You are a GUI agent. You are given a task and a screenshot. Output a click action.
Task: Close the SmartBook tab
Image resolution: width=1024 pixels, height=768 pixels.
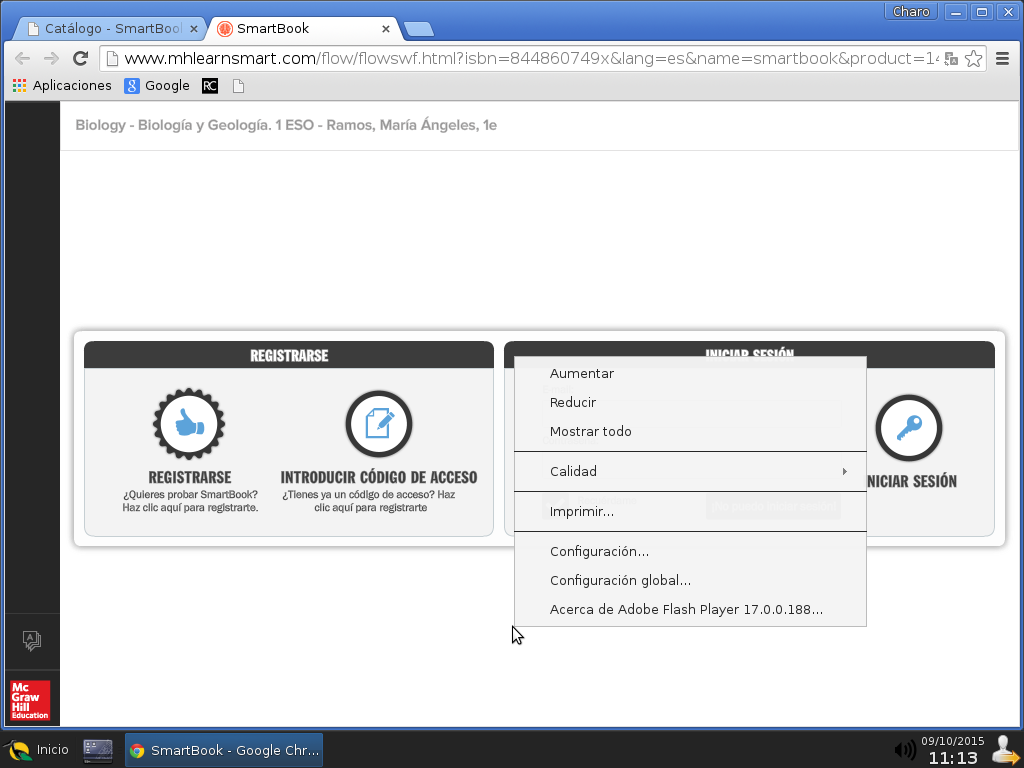pyautogui.click(x=385, y=29)
